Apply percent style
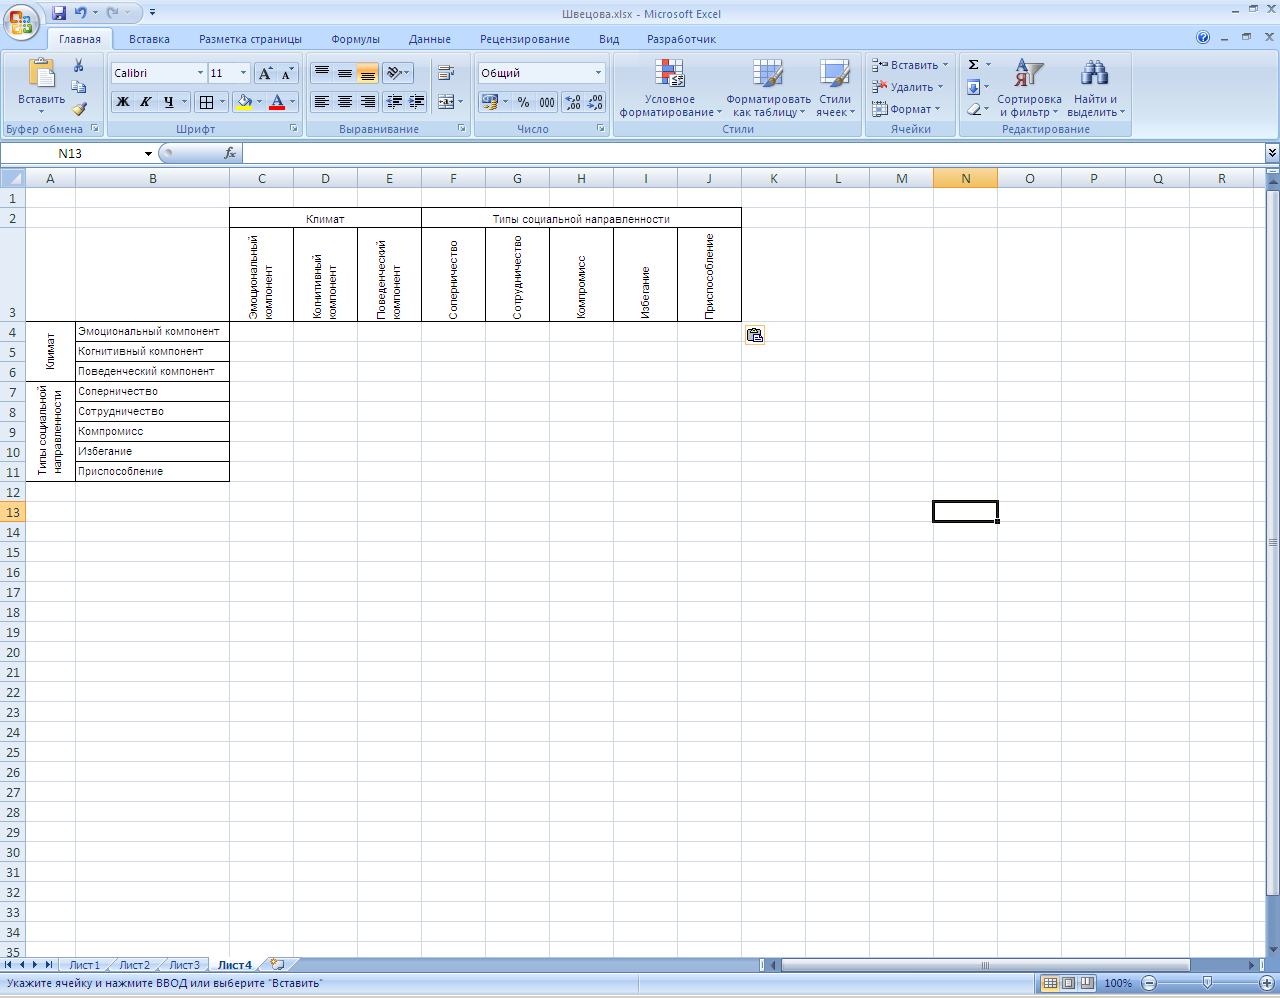Image resolution: width=1280 pixels, height=998 pixels. (523, 102)
